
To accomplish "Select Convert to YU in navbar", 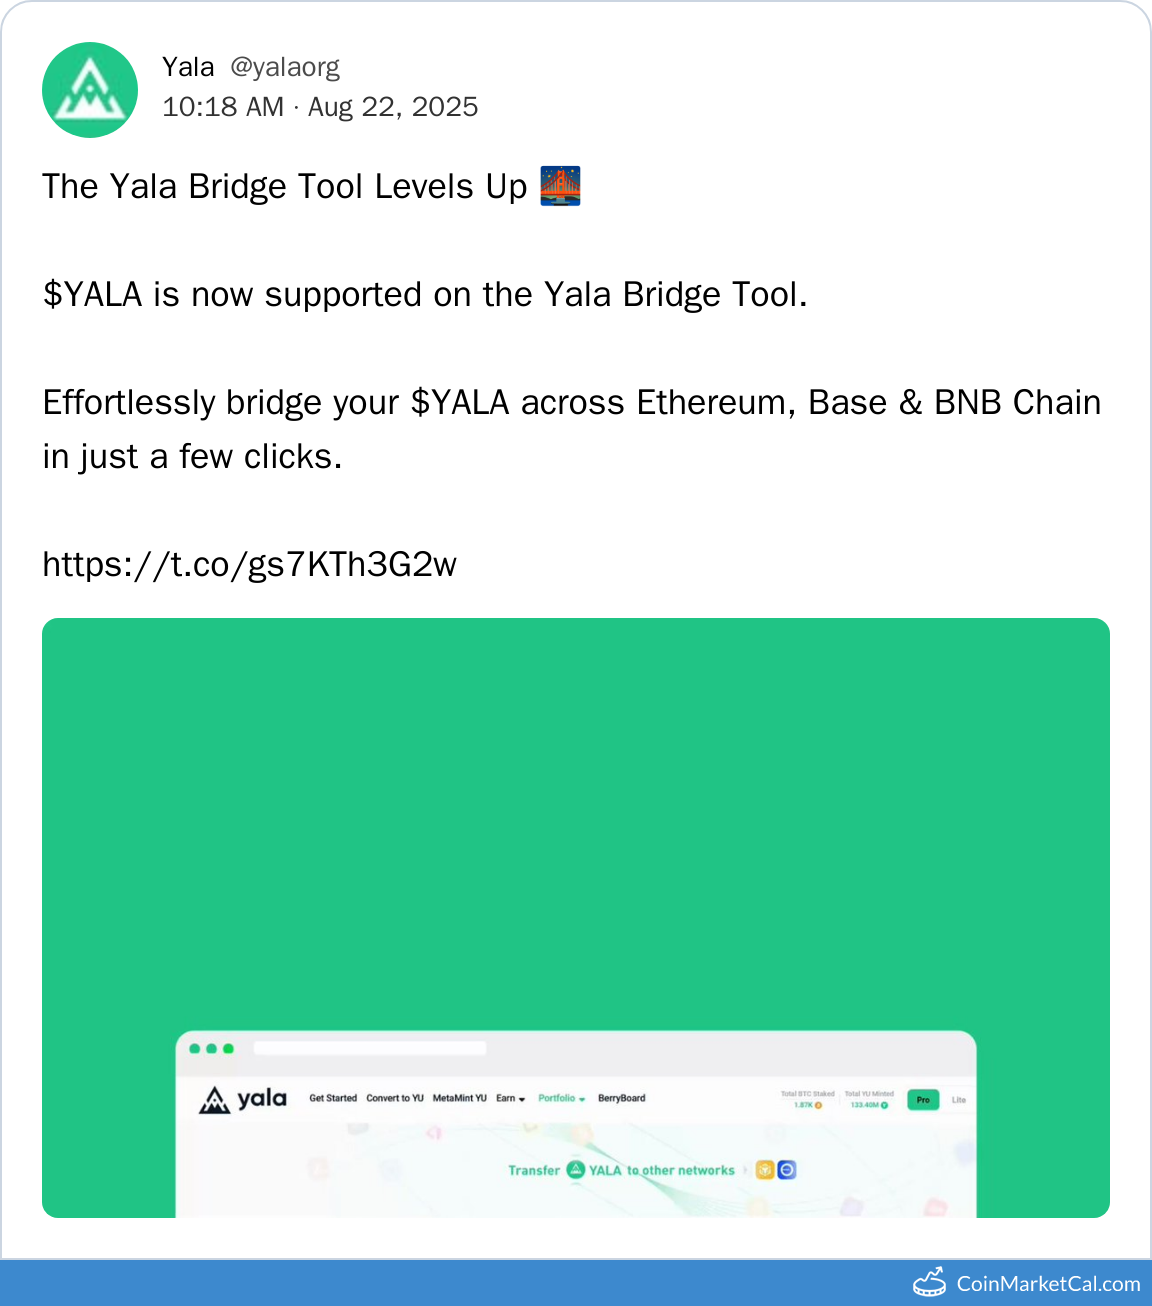I will tap(395, 1098).
